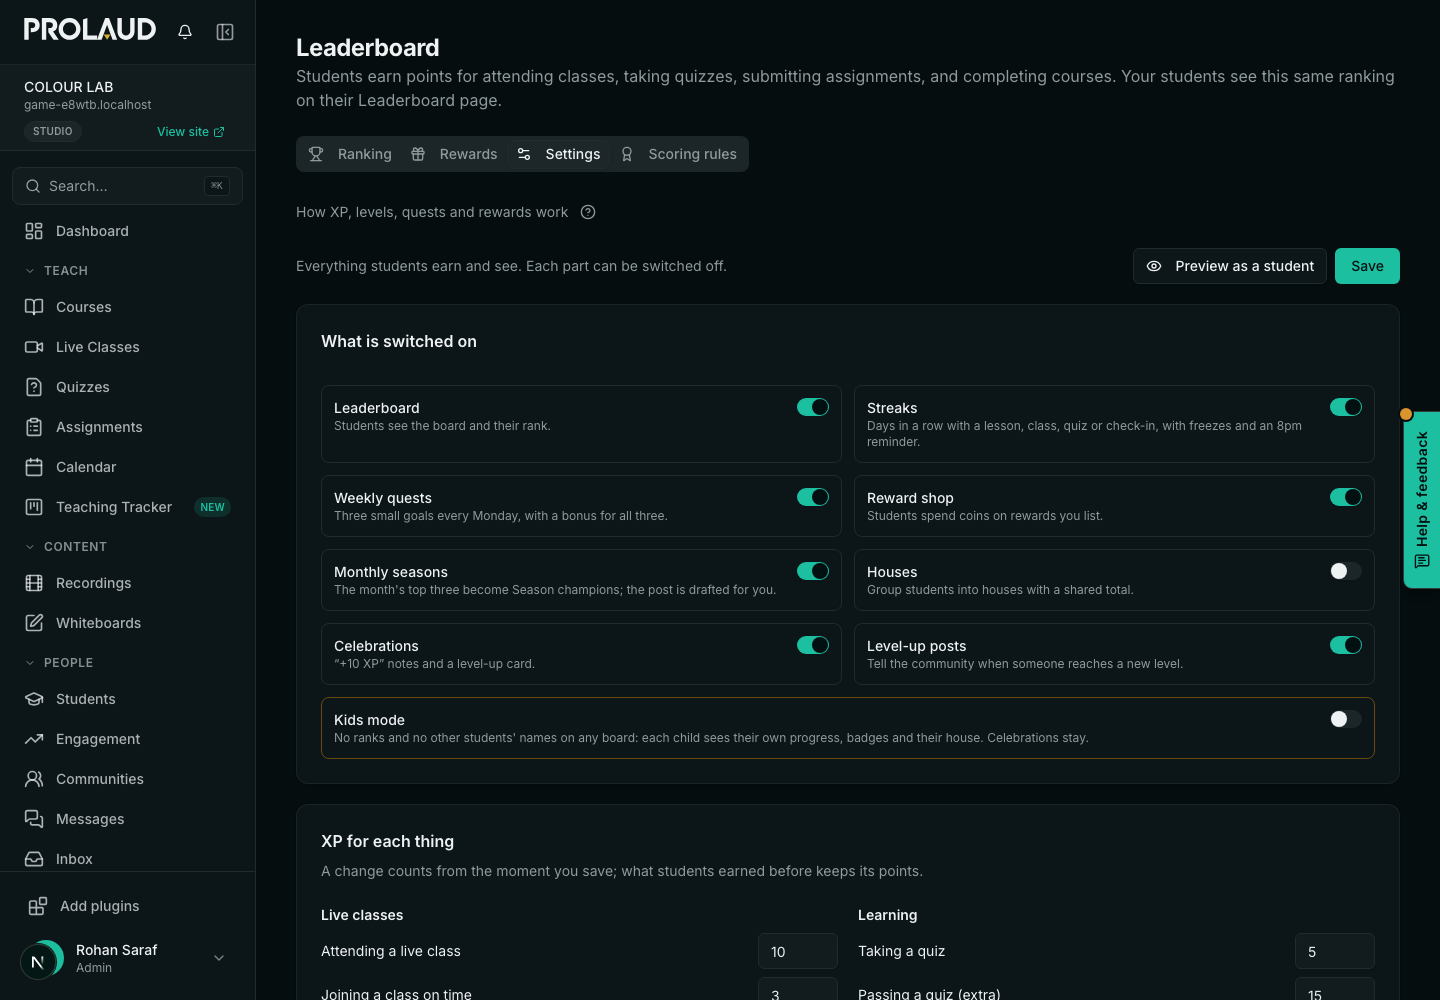The image size is (1440, 1000).
Task: Open the View site link
Action: tap(191, 132)
